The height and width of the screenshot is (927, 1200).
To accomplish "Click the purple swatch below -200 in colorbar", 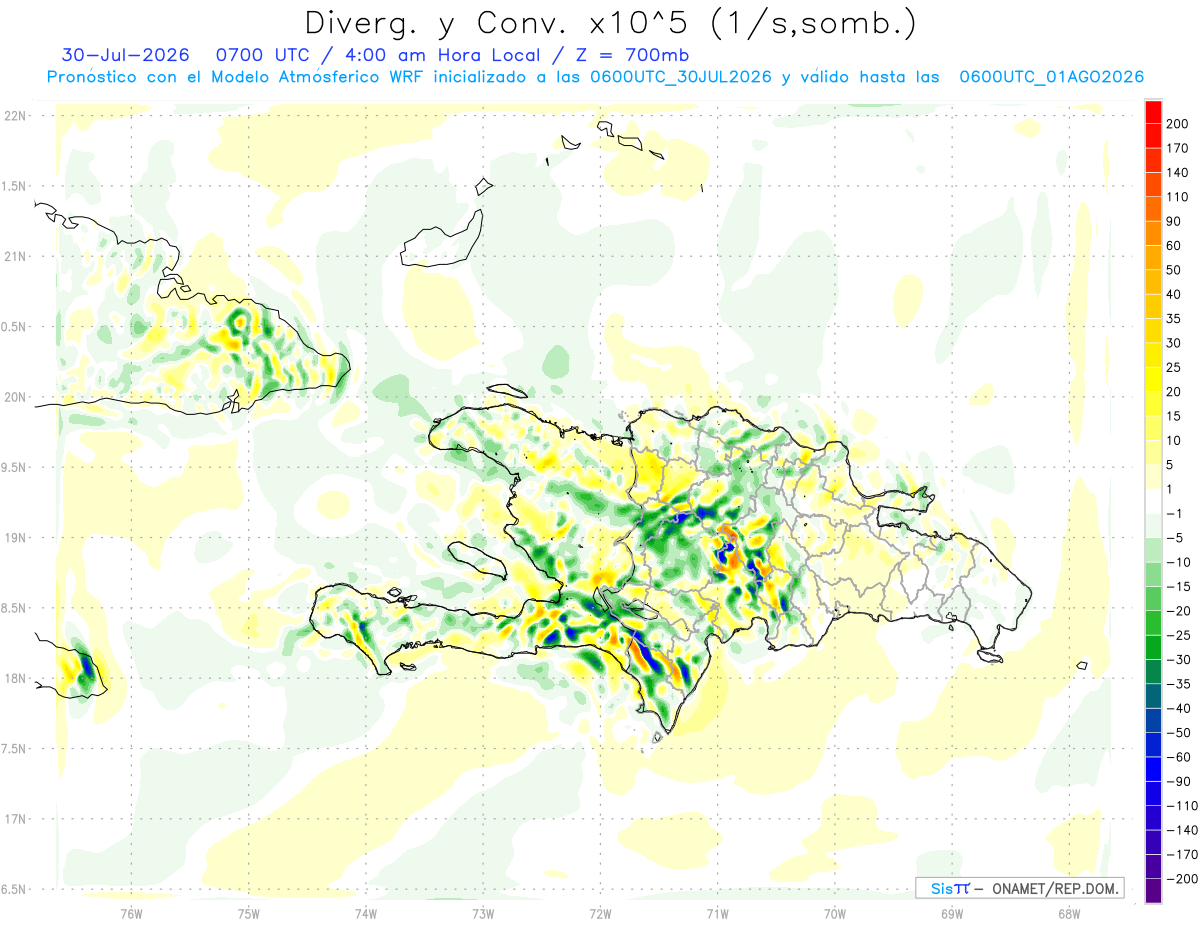I will 1153,891.
